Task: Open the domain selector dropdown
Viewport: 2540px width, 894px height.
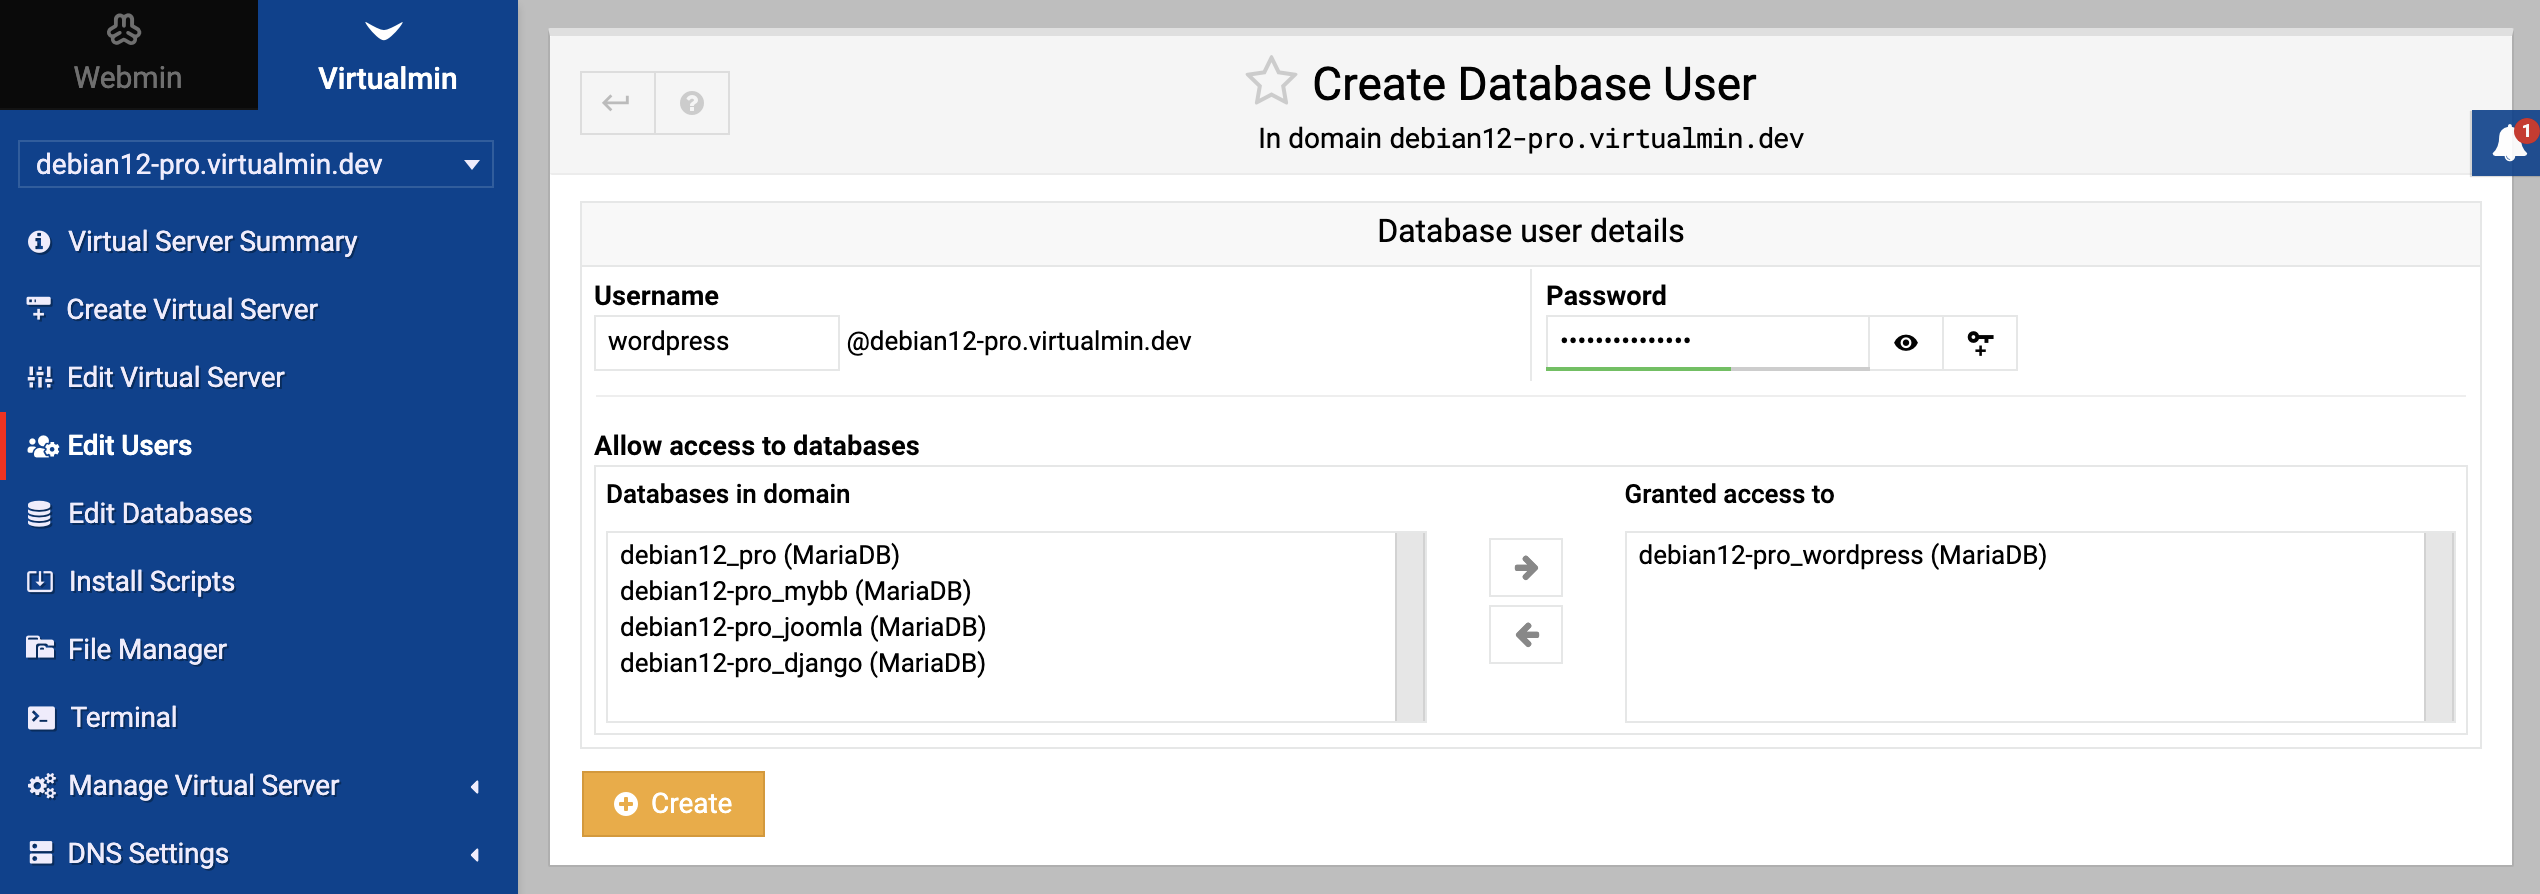Action: click(x=256, y=164)
